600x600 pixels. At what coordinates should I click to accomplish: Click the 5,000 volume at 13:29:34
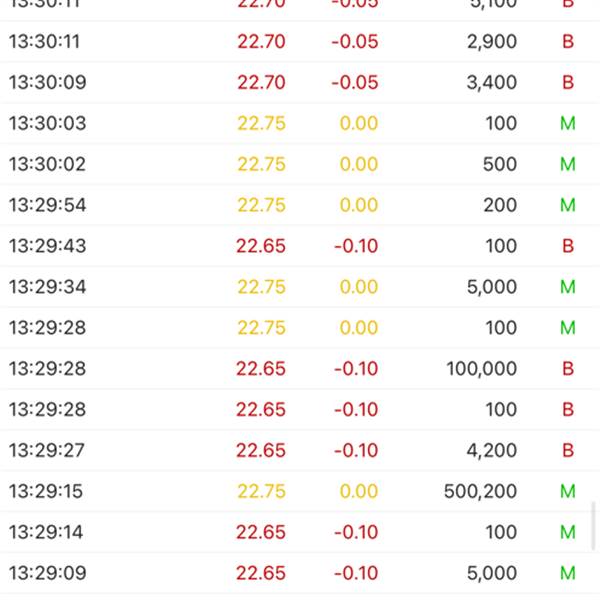[x=491, y=287]
